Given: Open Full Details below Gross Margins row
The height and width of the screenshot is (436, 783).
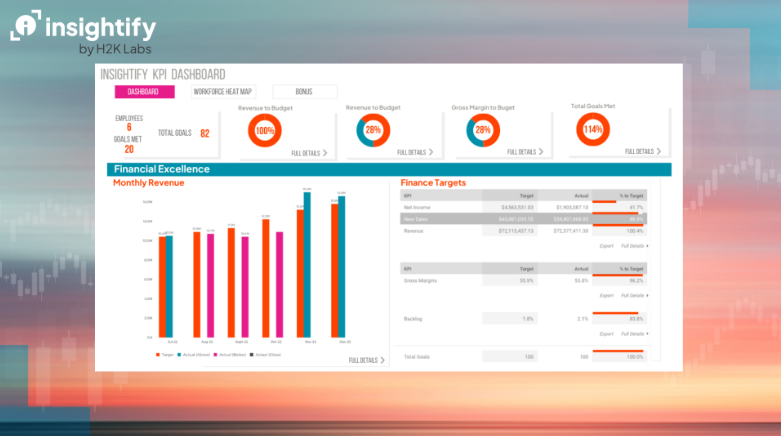Looking at the screenshot, I should [634, 296].
